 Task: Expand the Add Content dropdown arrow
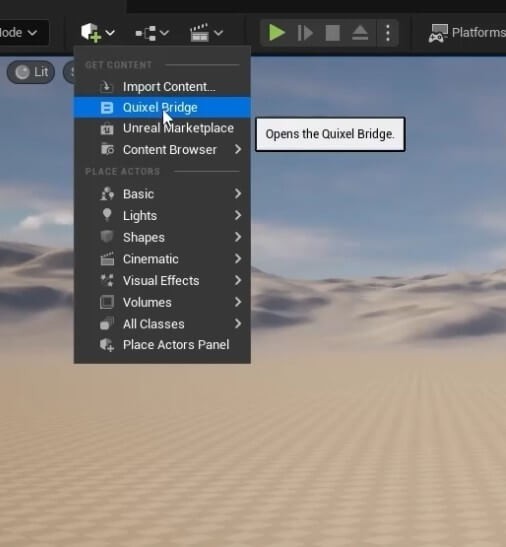click(x=110, y=33)
